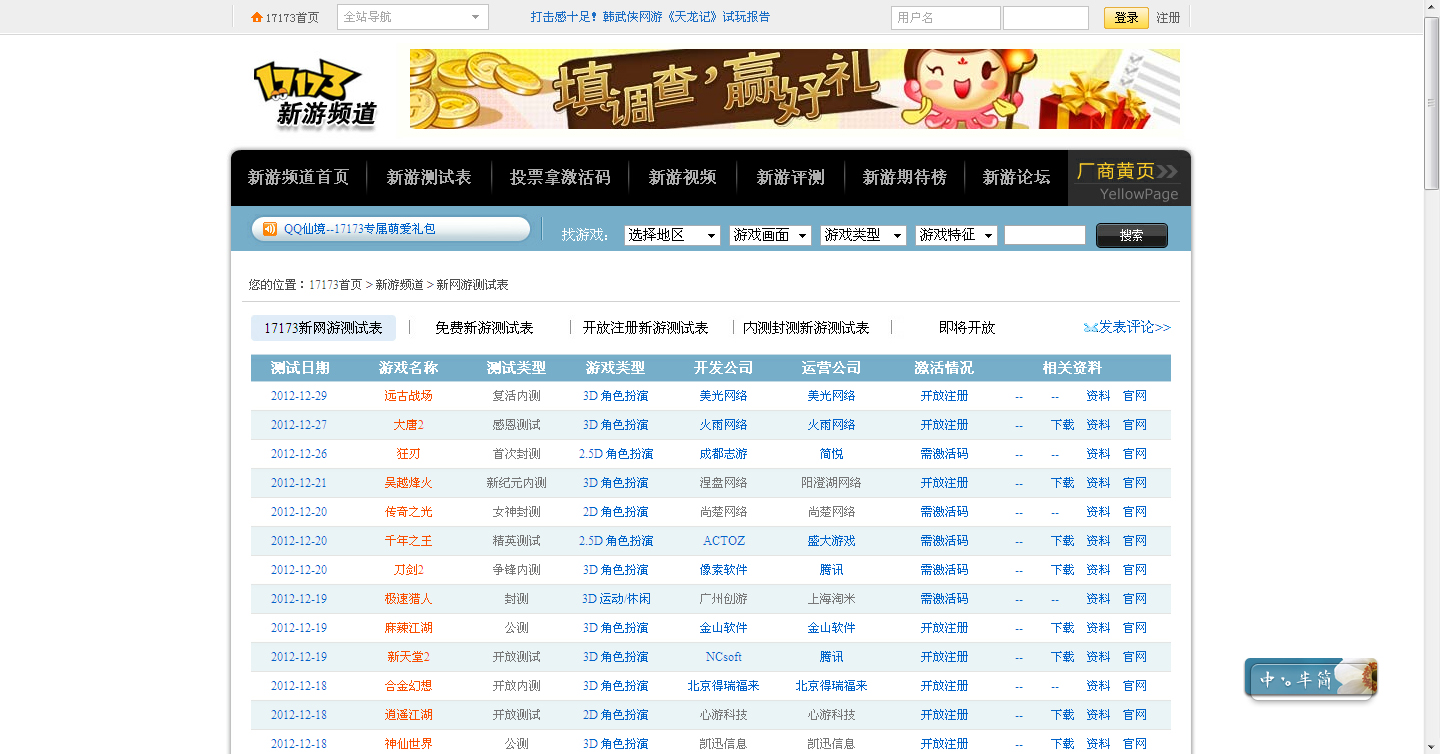Open the 全站导航 site navigation dropdown
This screenshot has height=754, width=1440.
click(x=412, y=17)
